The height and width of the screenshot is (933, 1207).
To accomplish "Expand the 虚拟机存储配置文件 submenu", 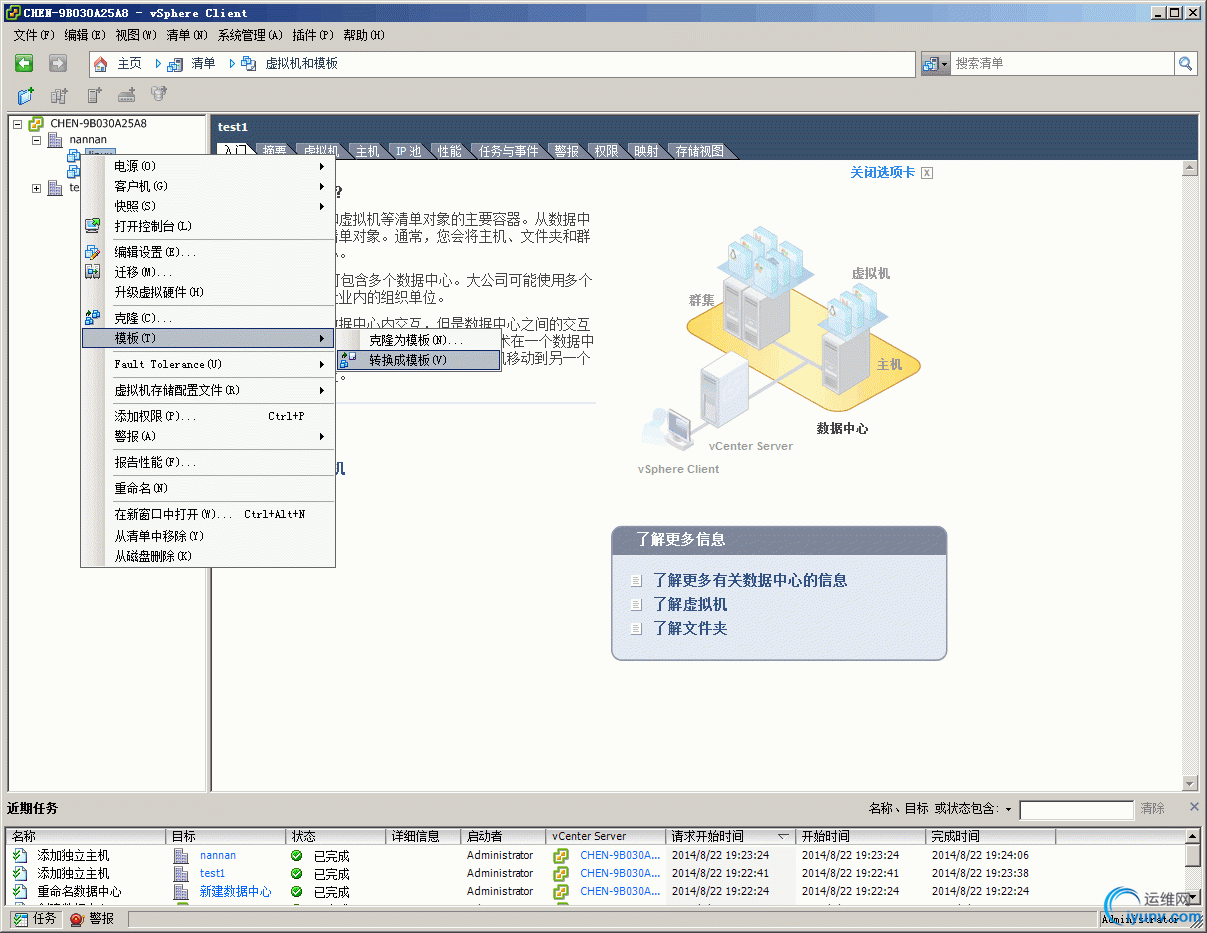I will point(322,390).
